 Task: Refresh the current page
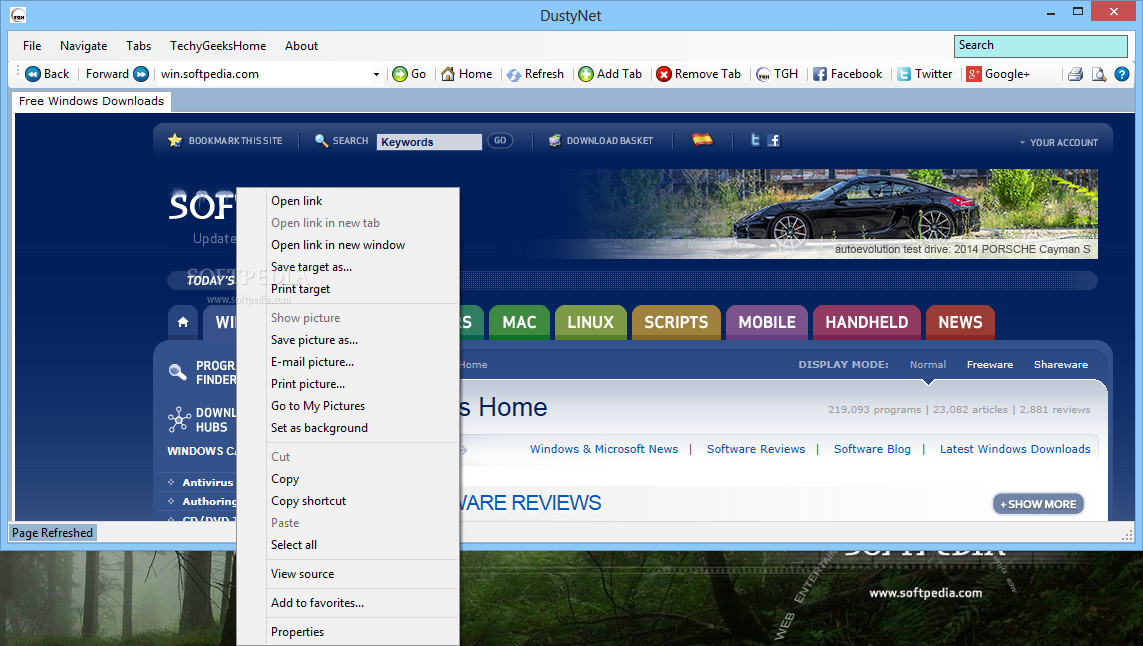tap(535, 74)
